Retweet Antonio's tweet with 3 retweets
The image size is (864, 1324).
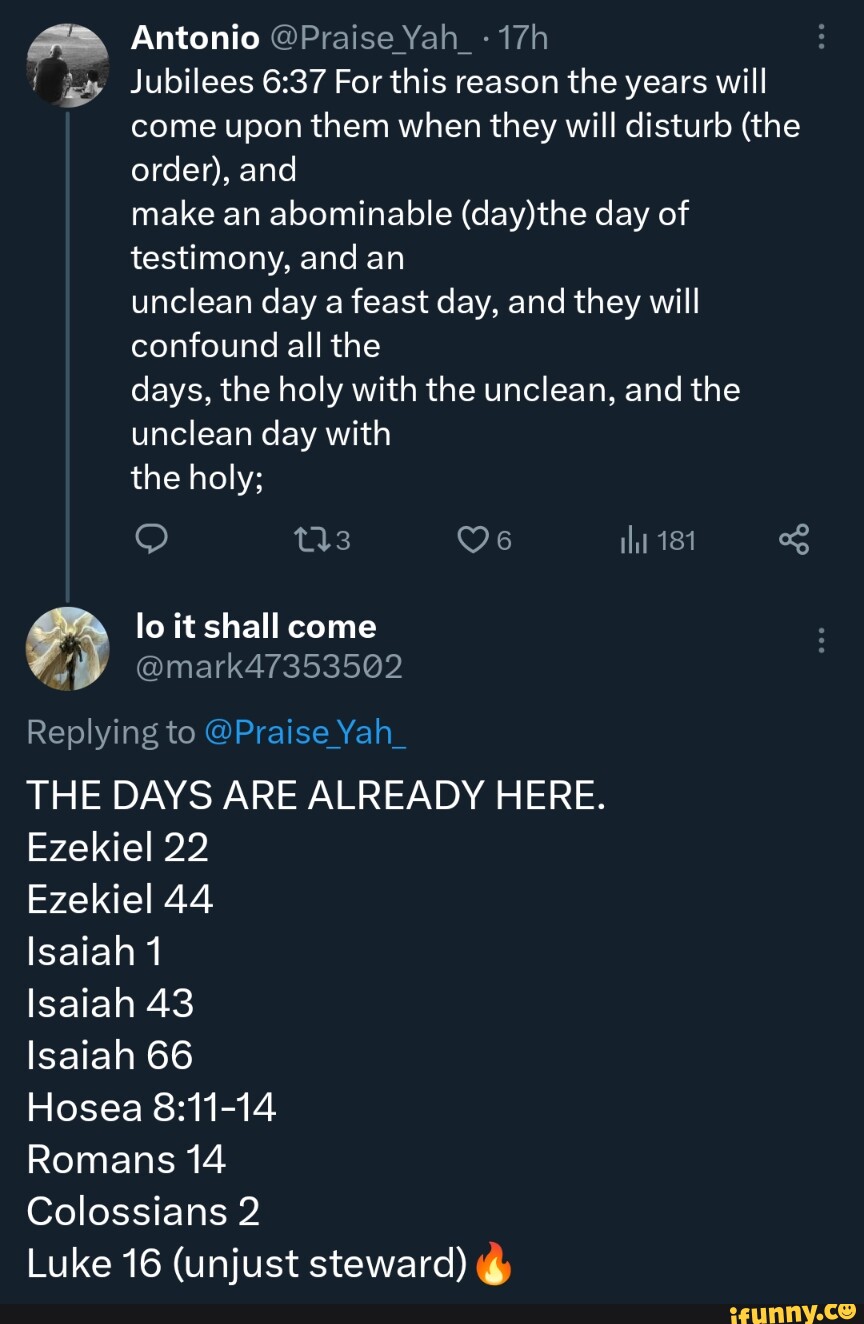(305, 541)
